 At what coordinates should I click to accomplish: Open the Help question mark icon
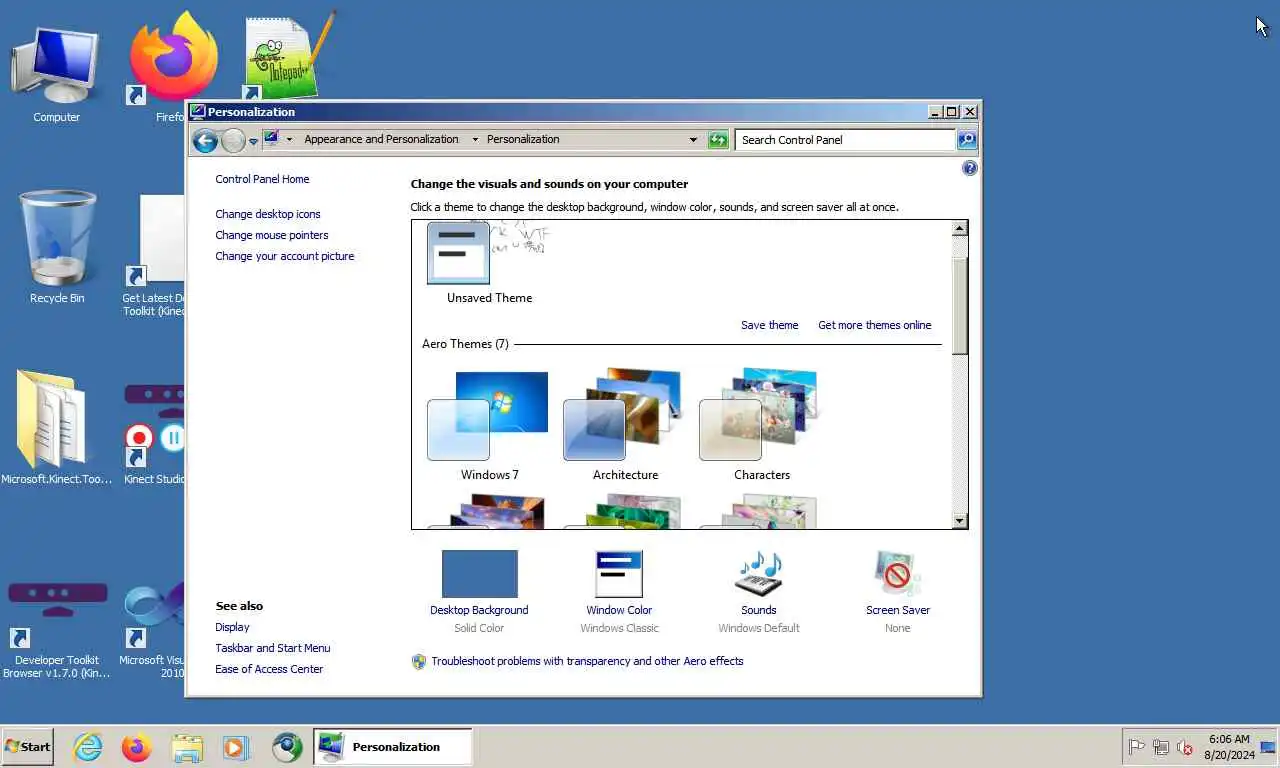pyautogui.click(x=969, y=168)
